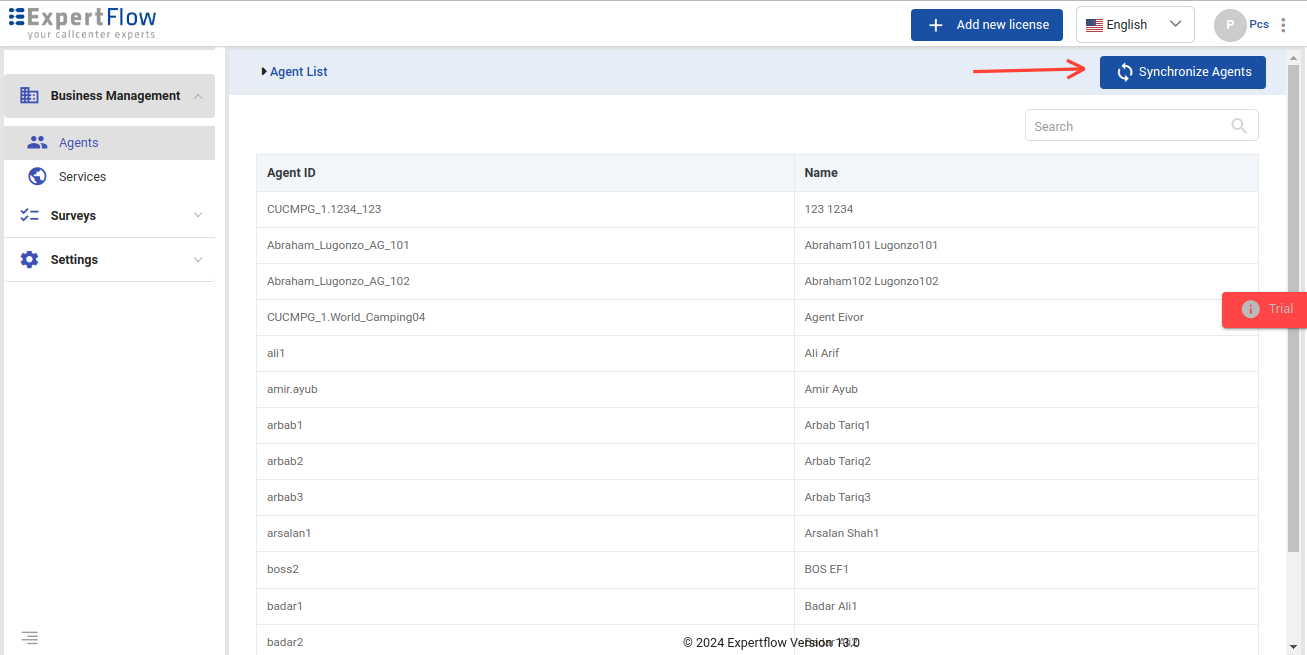Click into the Search input field
Image resolution: width=1307 pixels, height=655 pixels.
[1125, 126]
